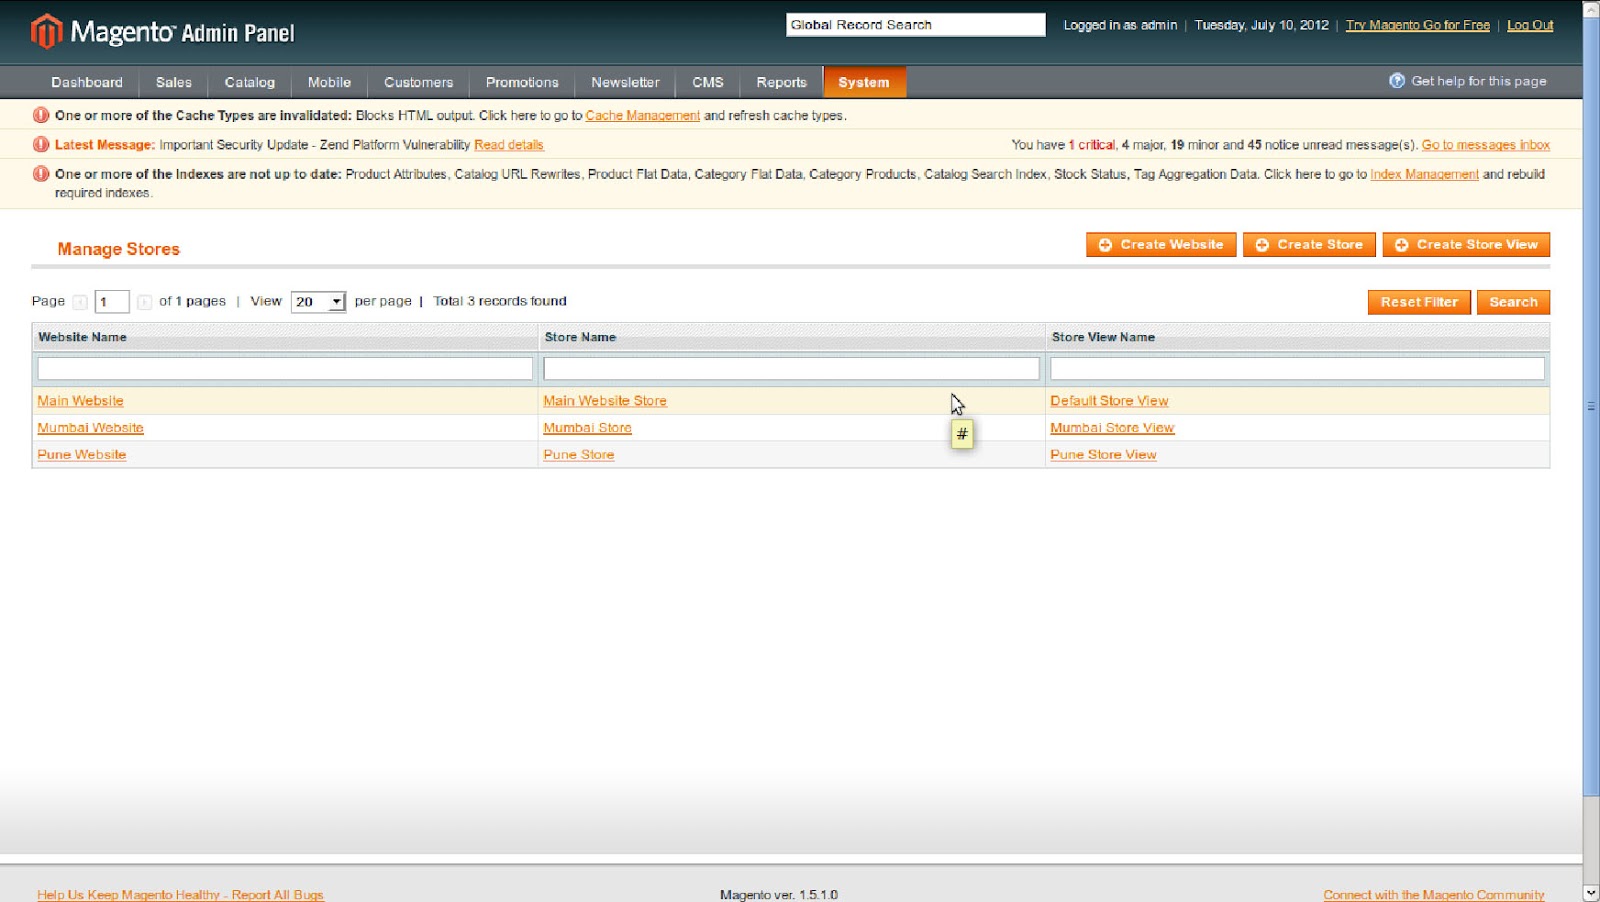Screen dimensions: 1600x902
Task: Click the browser scroll down arrow
Action: click(1591, 893)
